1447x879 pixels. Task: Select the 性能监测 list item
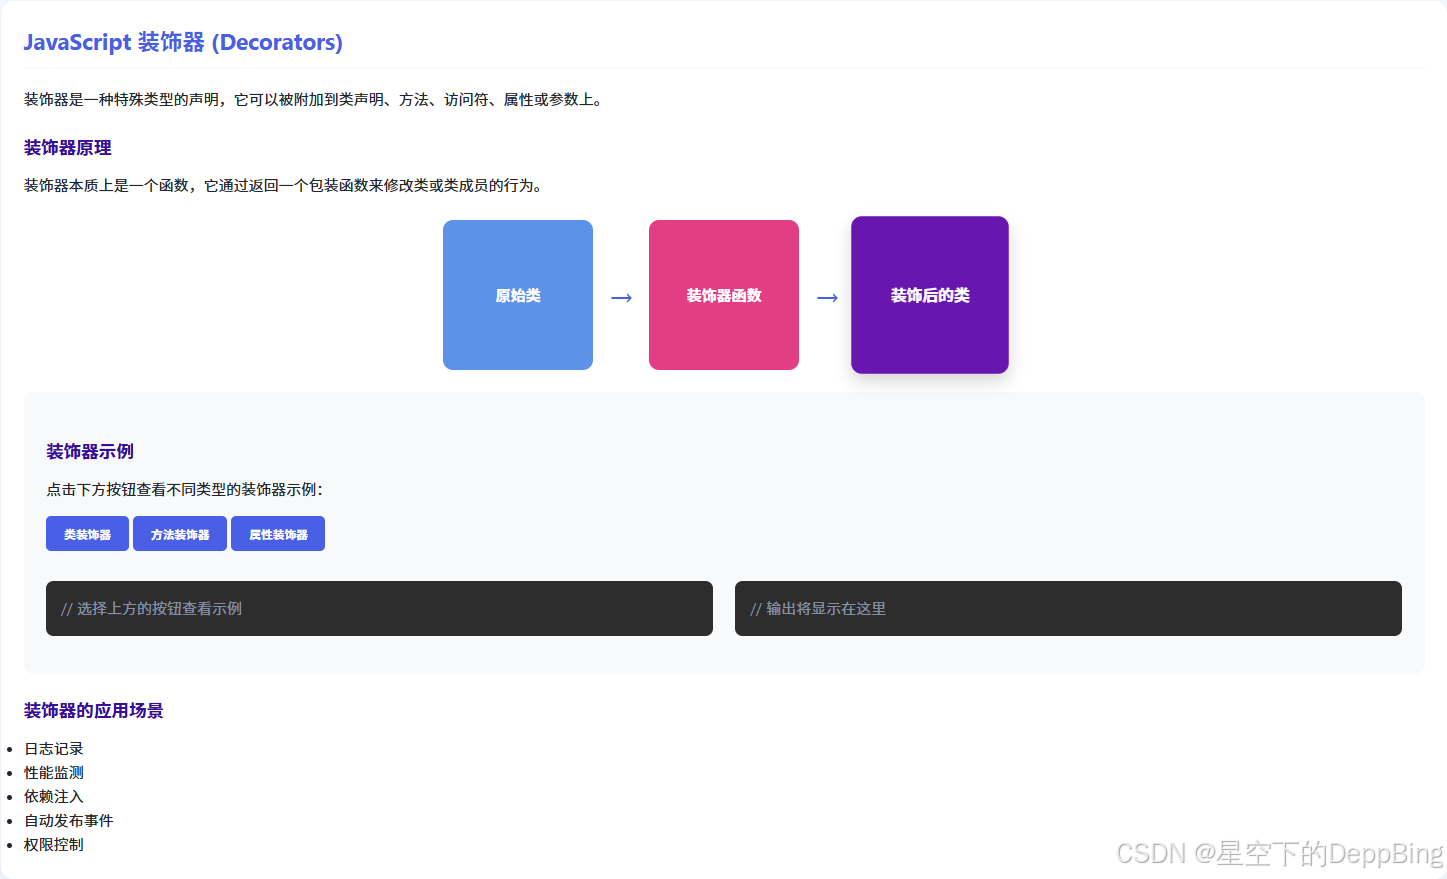pos(53,772)
